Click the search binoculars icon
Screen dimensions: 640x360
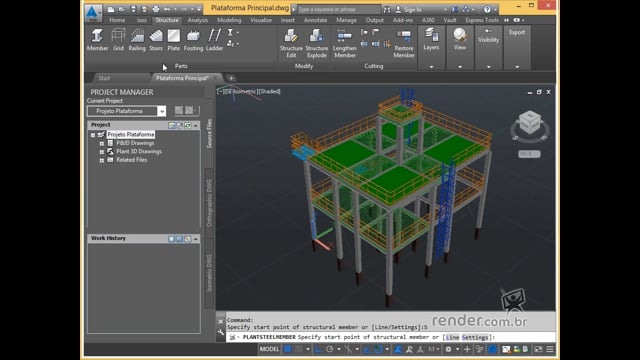(387, 9)
